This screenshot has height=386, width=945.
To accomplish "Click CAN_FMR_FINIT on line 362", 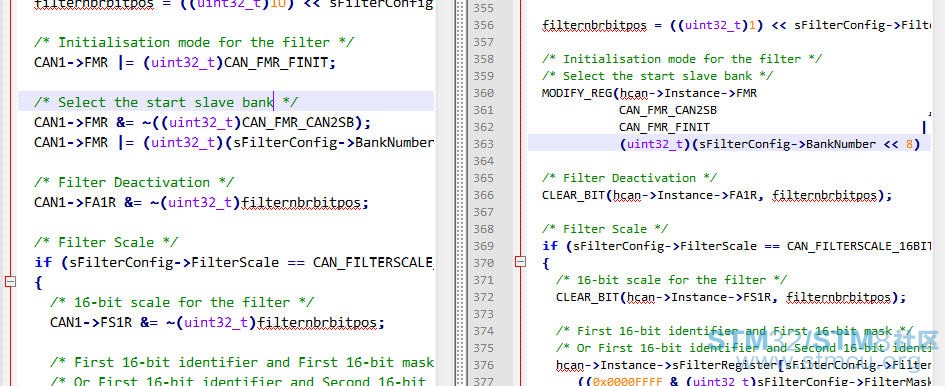I will (x=664, y=127).
